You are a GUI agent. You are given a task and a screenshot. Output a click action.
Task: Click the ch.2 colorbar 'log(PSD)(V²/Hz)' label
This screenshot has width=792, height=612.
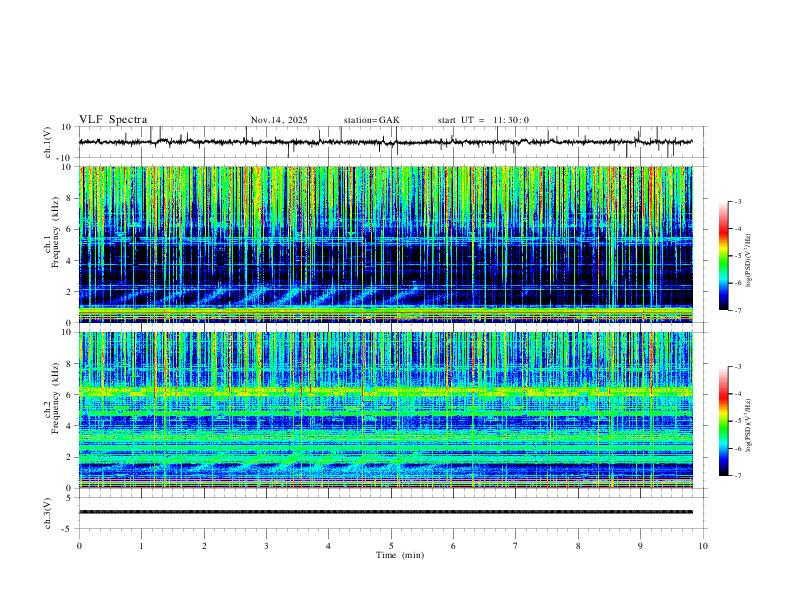748,426
